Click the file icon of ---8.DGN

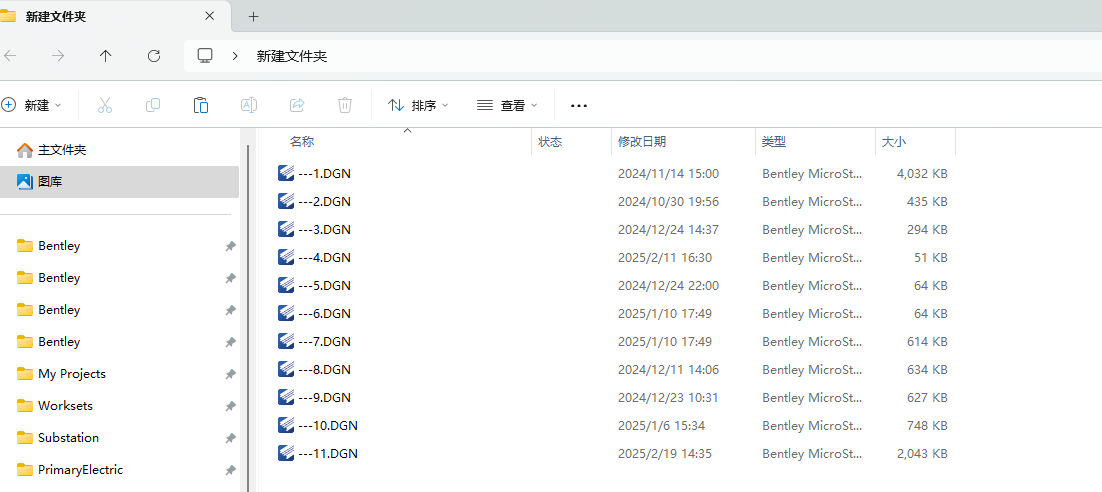click(286, 369)
